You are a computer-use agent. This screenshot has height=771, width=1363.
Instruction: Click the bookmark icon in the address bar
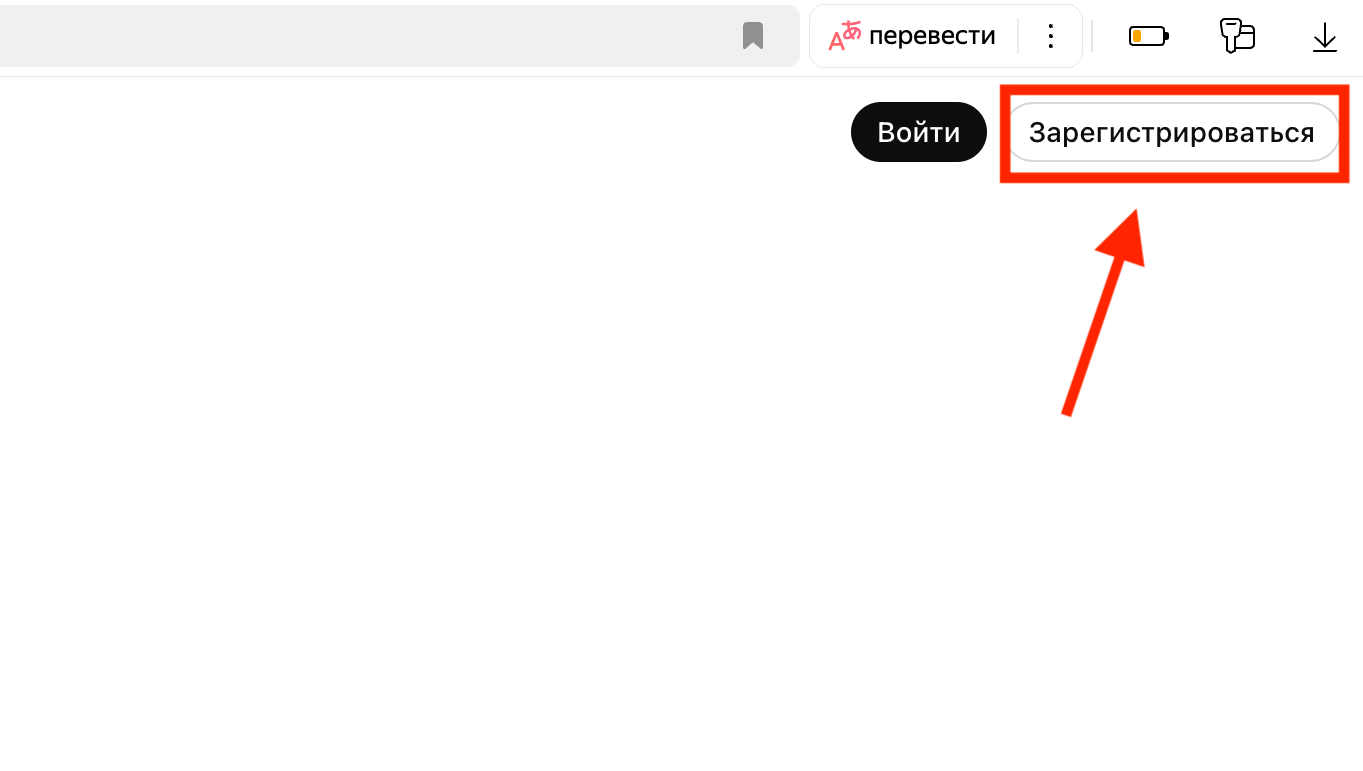pyautogui.click(x=753, y=36)
